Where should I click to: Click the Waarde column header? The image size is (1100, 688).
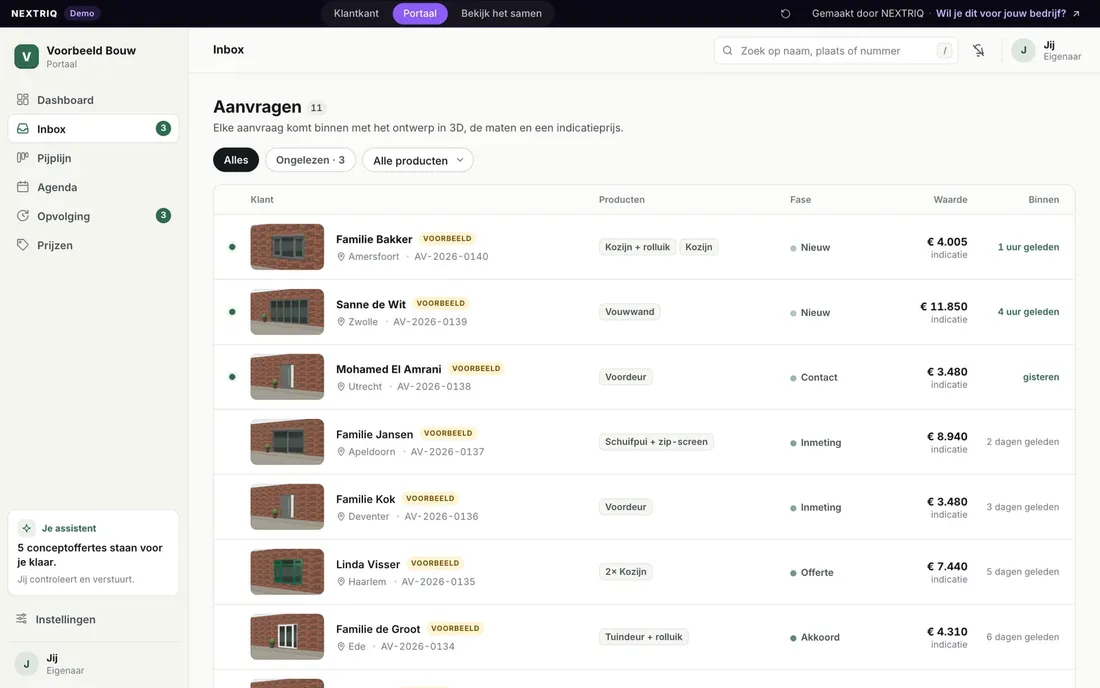pyautogui.click(x=951, y=199)
